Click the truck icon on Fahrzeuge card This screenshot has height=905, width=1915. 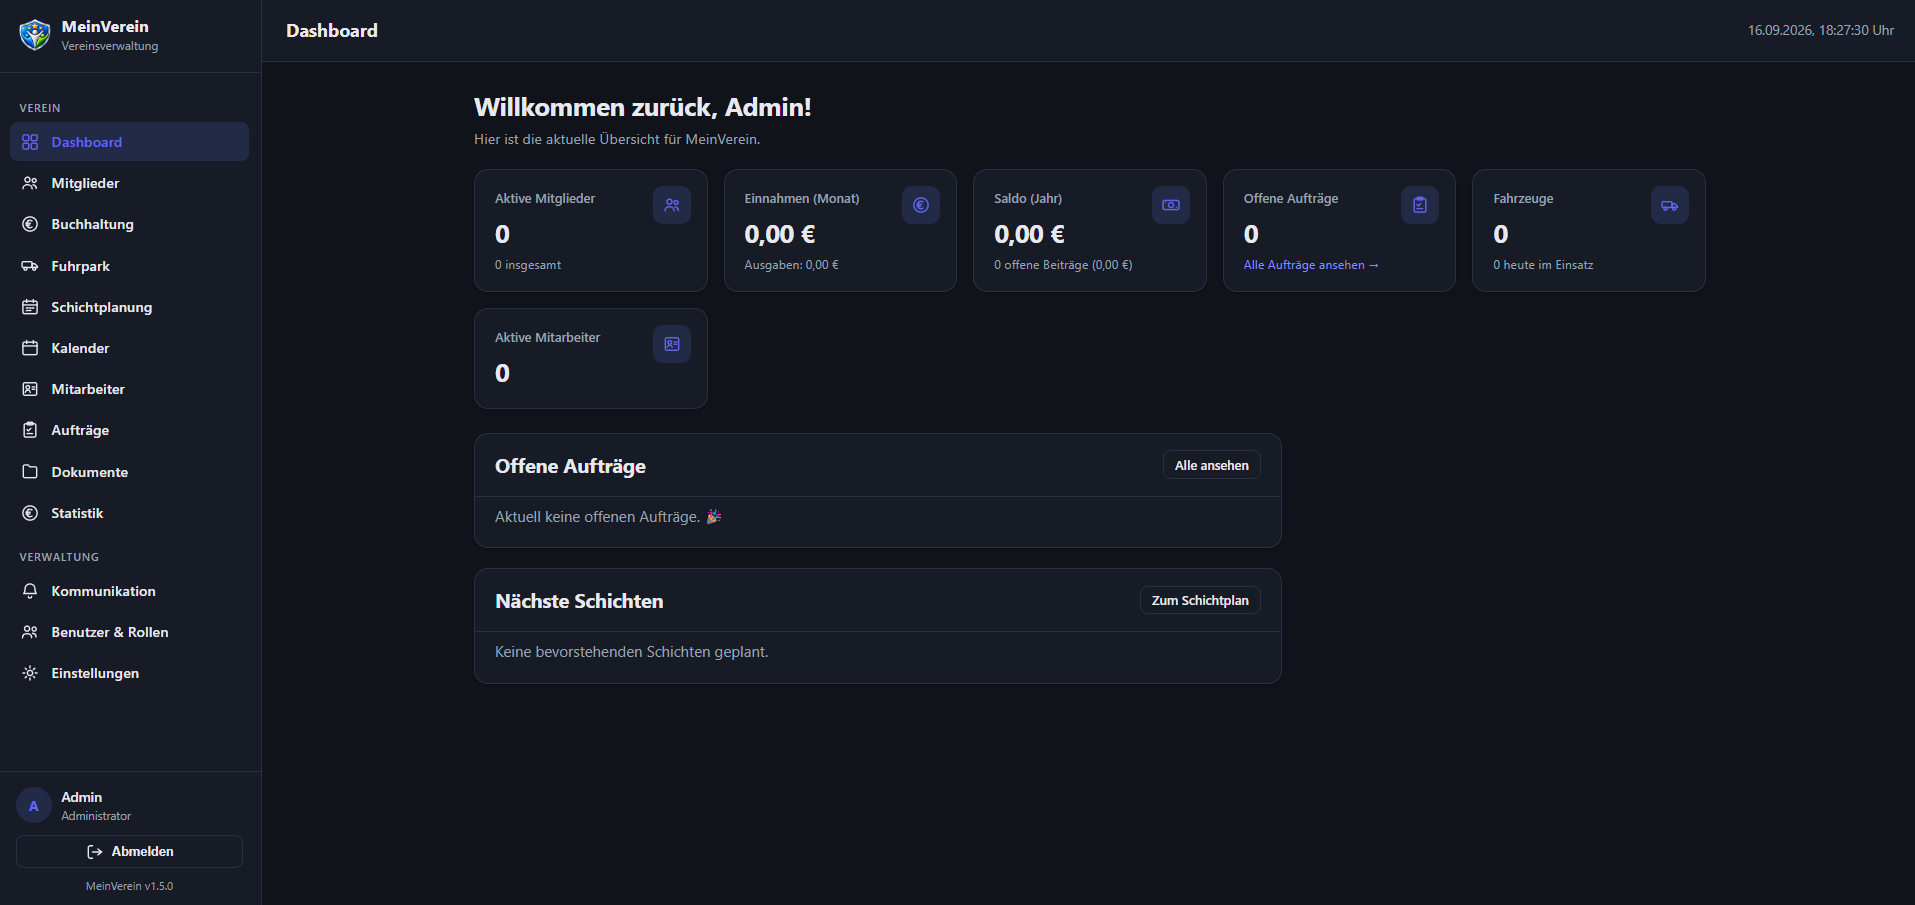(1670, 205)
